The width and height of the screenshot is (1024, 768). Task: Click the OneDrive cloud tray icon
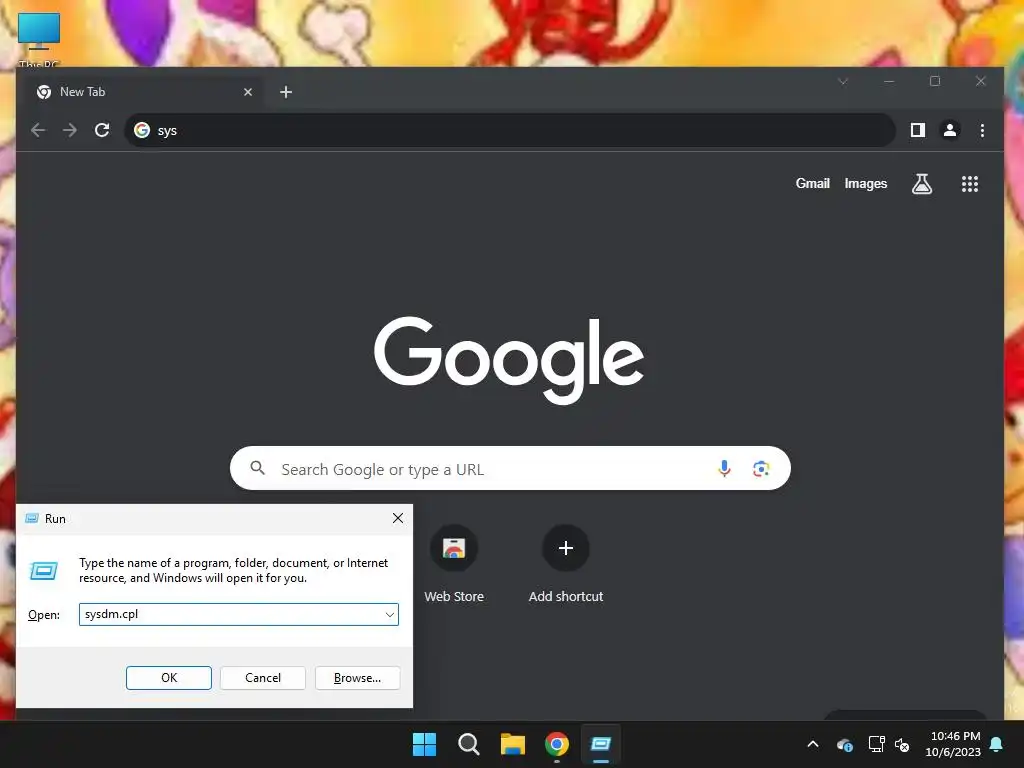pos(844,744)
